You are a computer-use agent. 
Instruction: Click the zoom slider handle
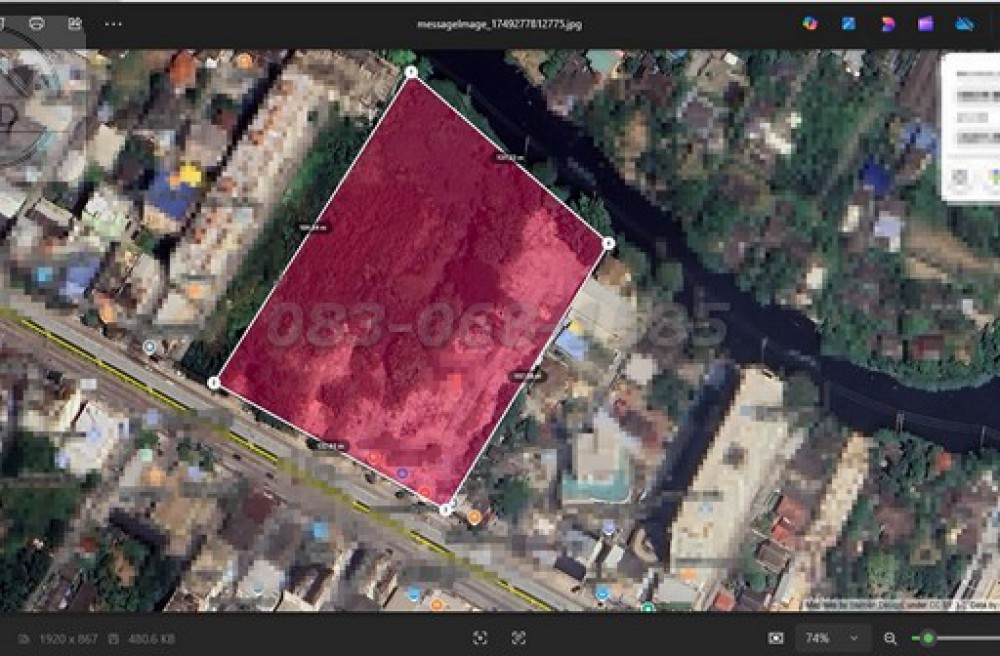[929, 638]
